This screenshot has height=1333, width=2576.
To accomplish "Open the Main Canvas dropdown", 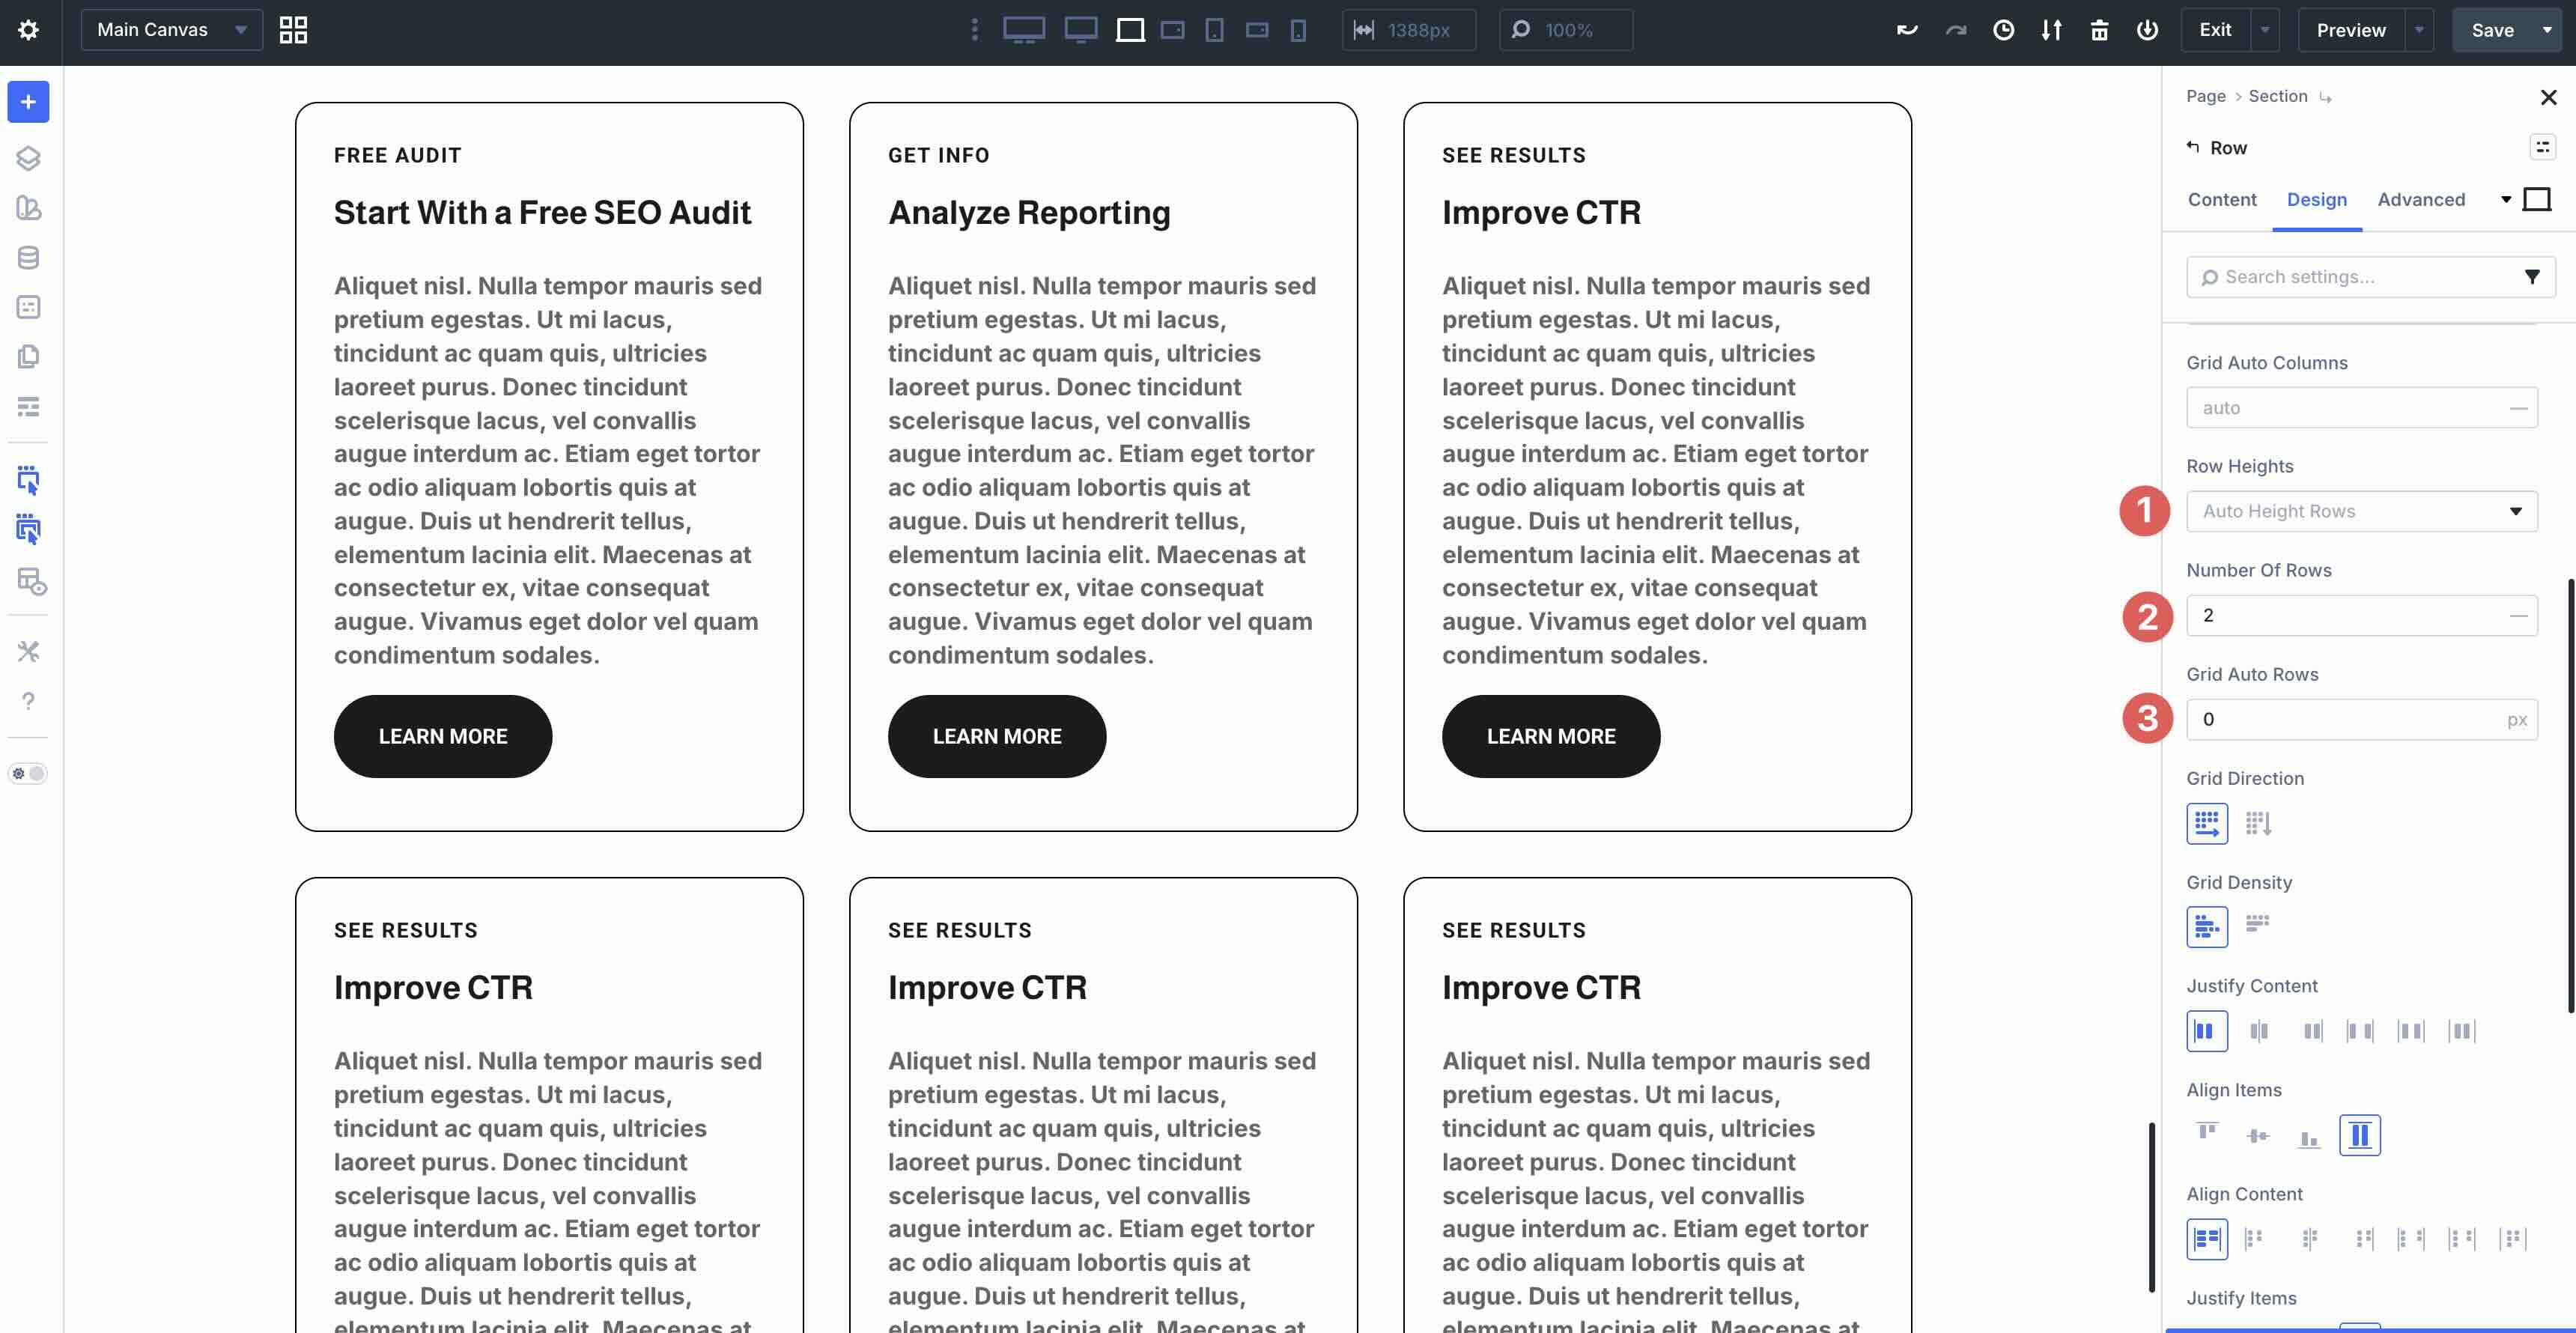I will point(170,29).
